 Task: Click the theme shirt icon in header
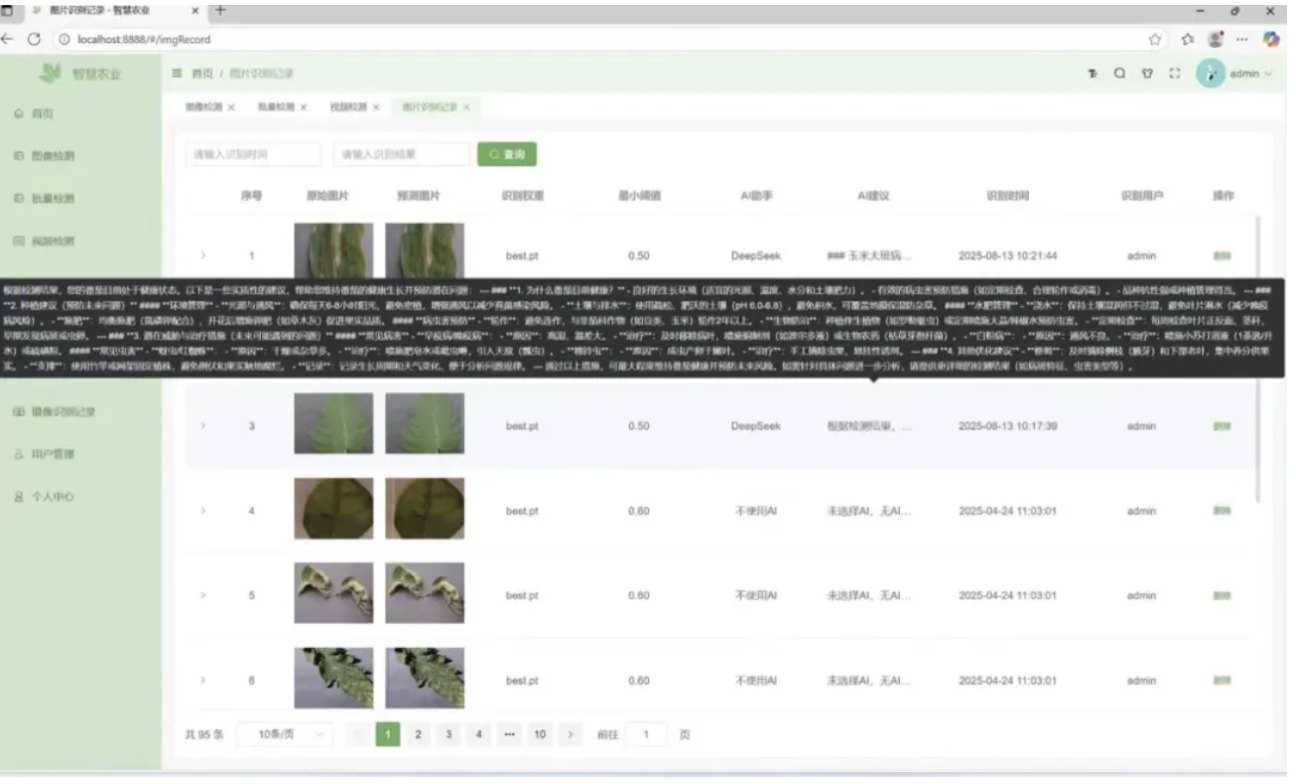click(1146, 74)
